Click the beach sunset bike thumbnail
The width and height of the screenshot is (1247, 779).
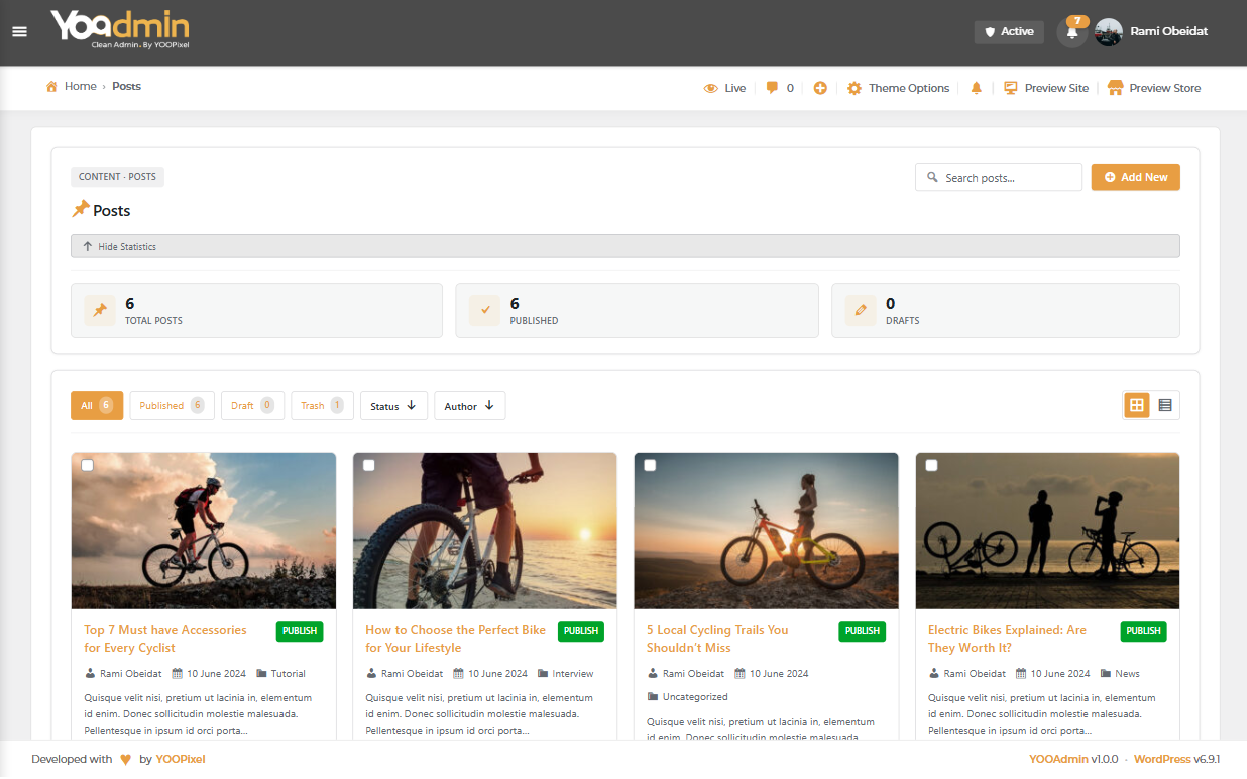[x=485, y=531]
